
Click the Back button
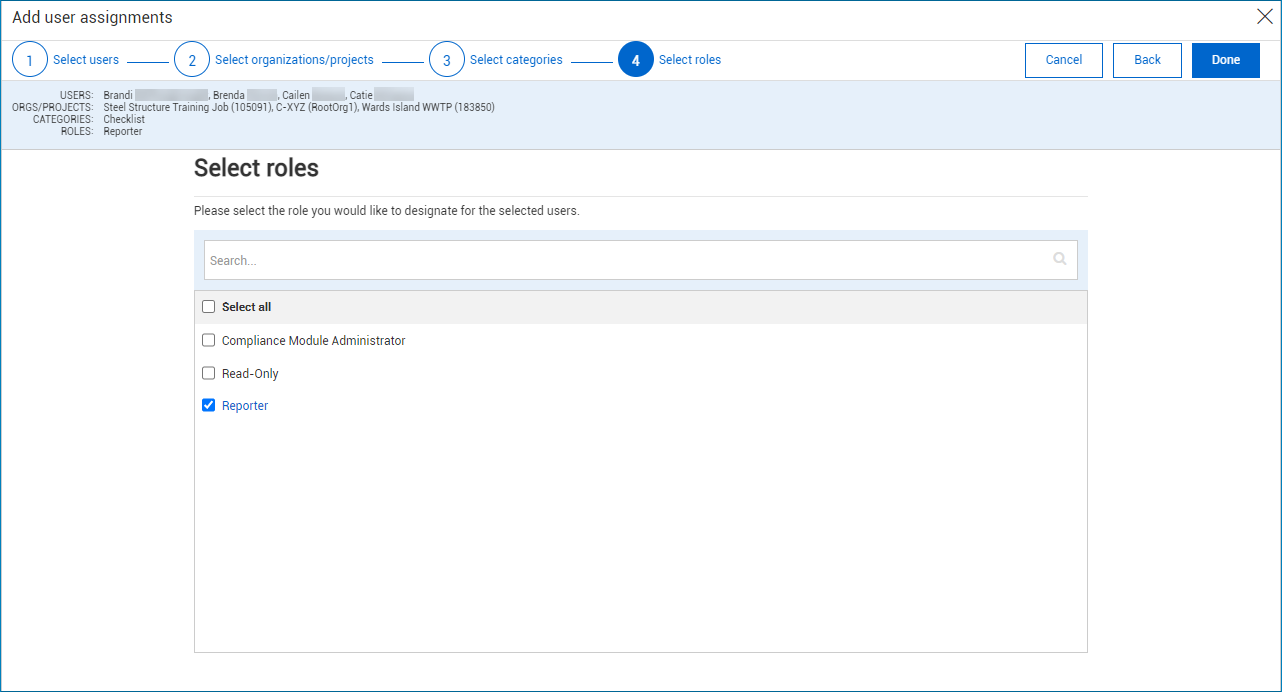(x=1147, y=60)
